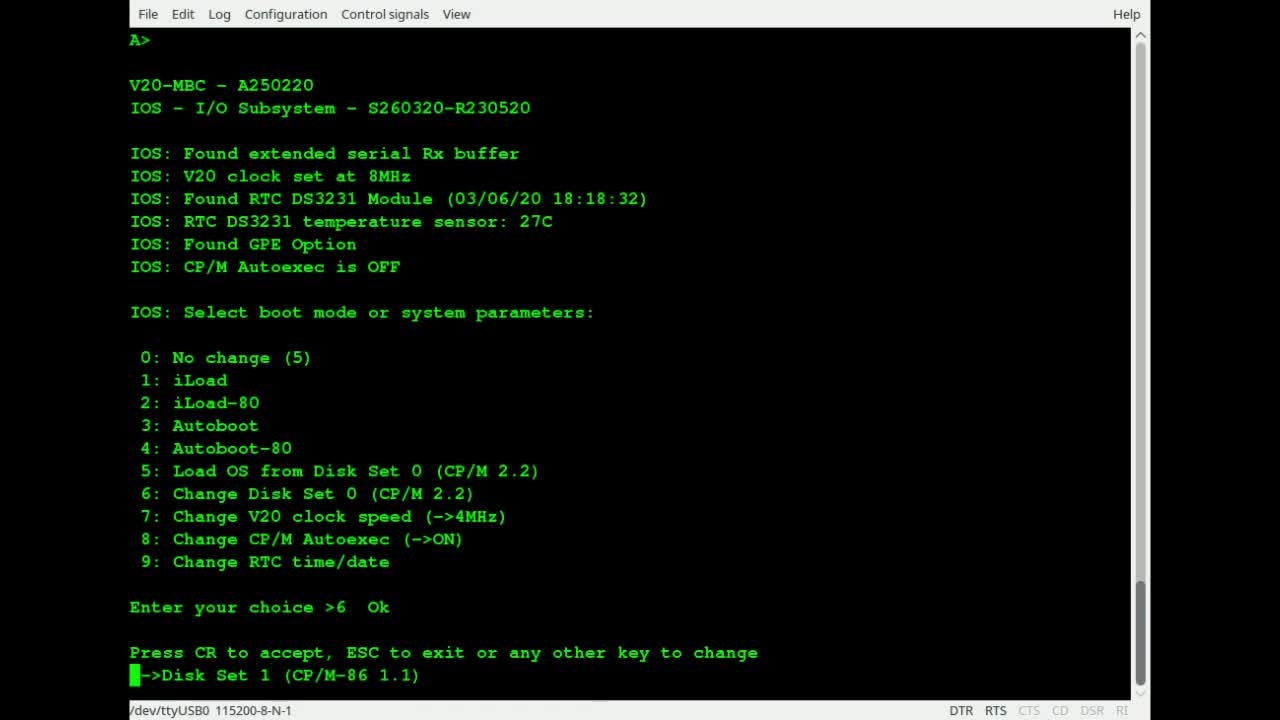Click the 'Enter your choice >6 Ok' line
Screen dimensions: 1280x720
click(x=259, y=608)
